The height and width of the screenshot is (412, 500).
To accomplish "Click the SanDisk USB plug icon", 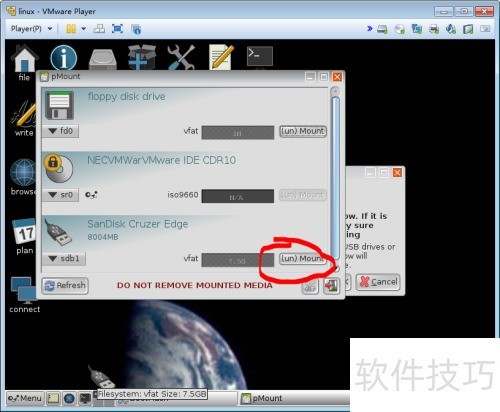I will pyautogui.click(x=59, y=232).
